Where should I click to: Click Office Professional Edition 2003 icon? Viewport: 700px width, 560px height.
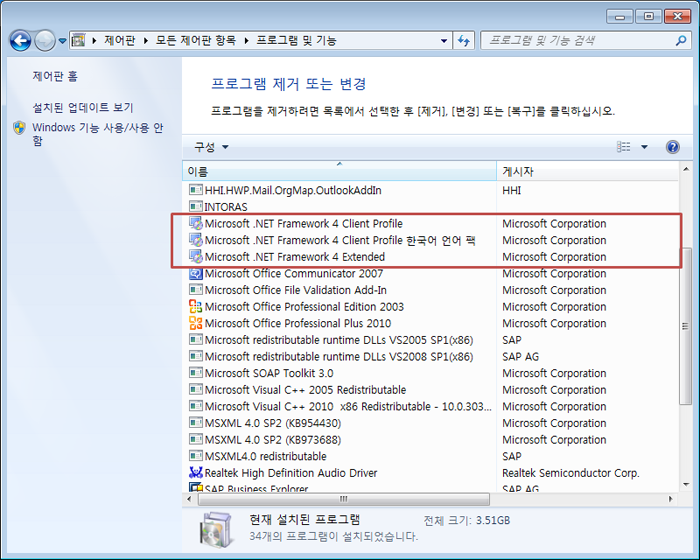click(x=196, y=306)
